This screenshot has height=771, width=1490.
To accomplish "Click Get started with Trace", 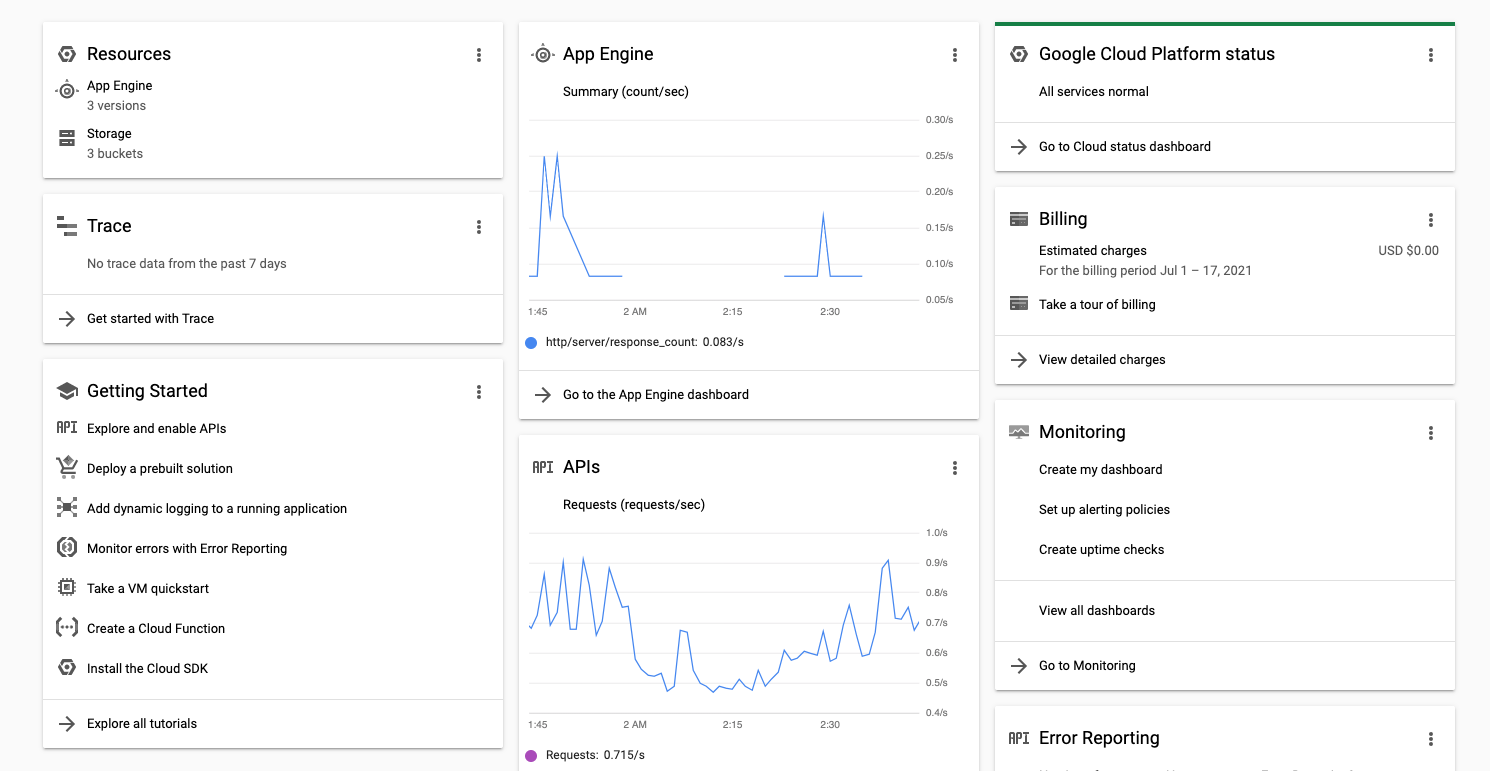I will click(151, 319).
